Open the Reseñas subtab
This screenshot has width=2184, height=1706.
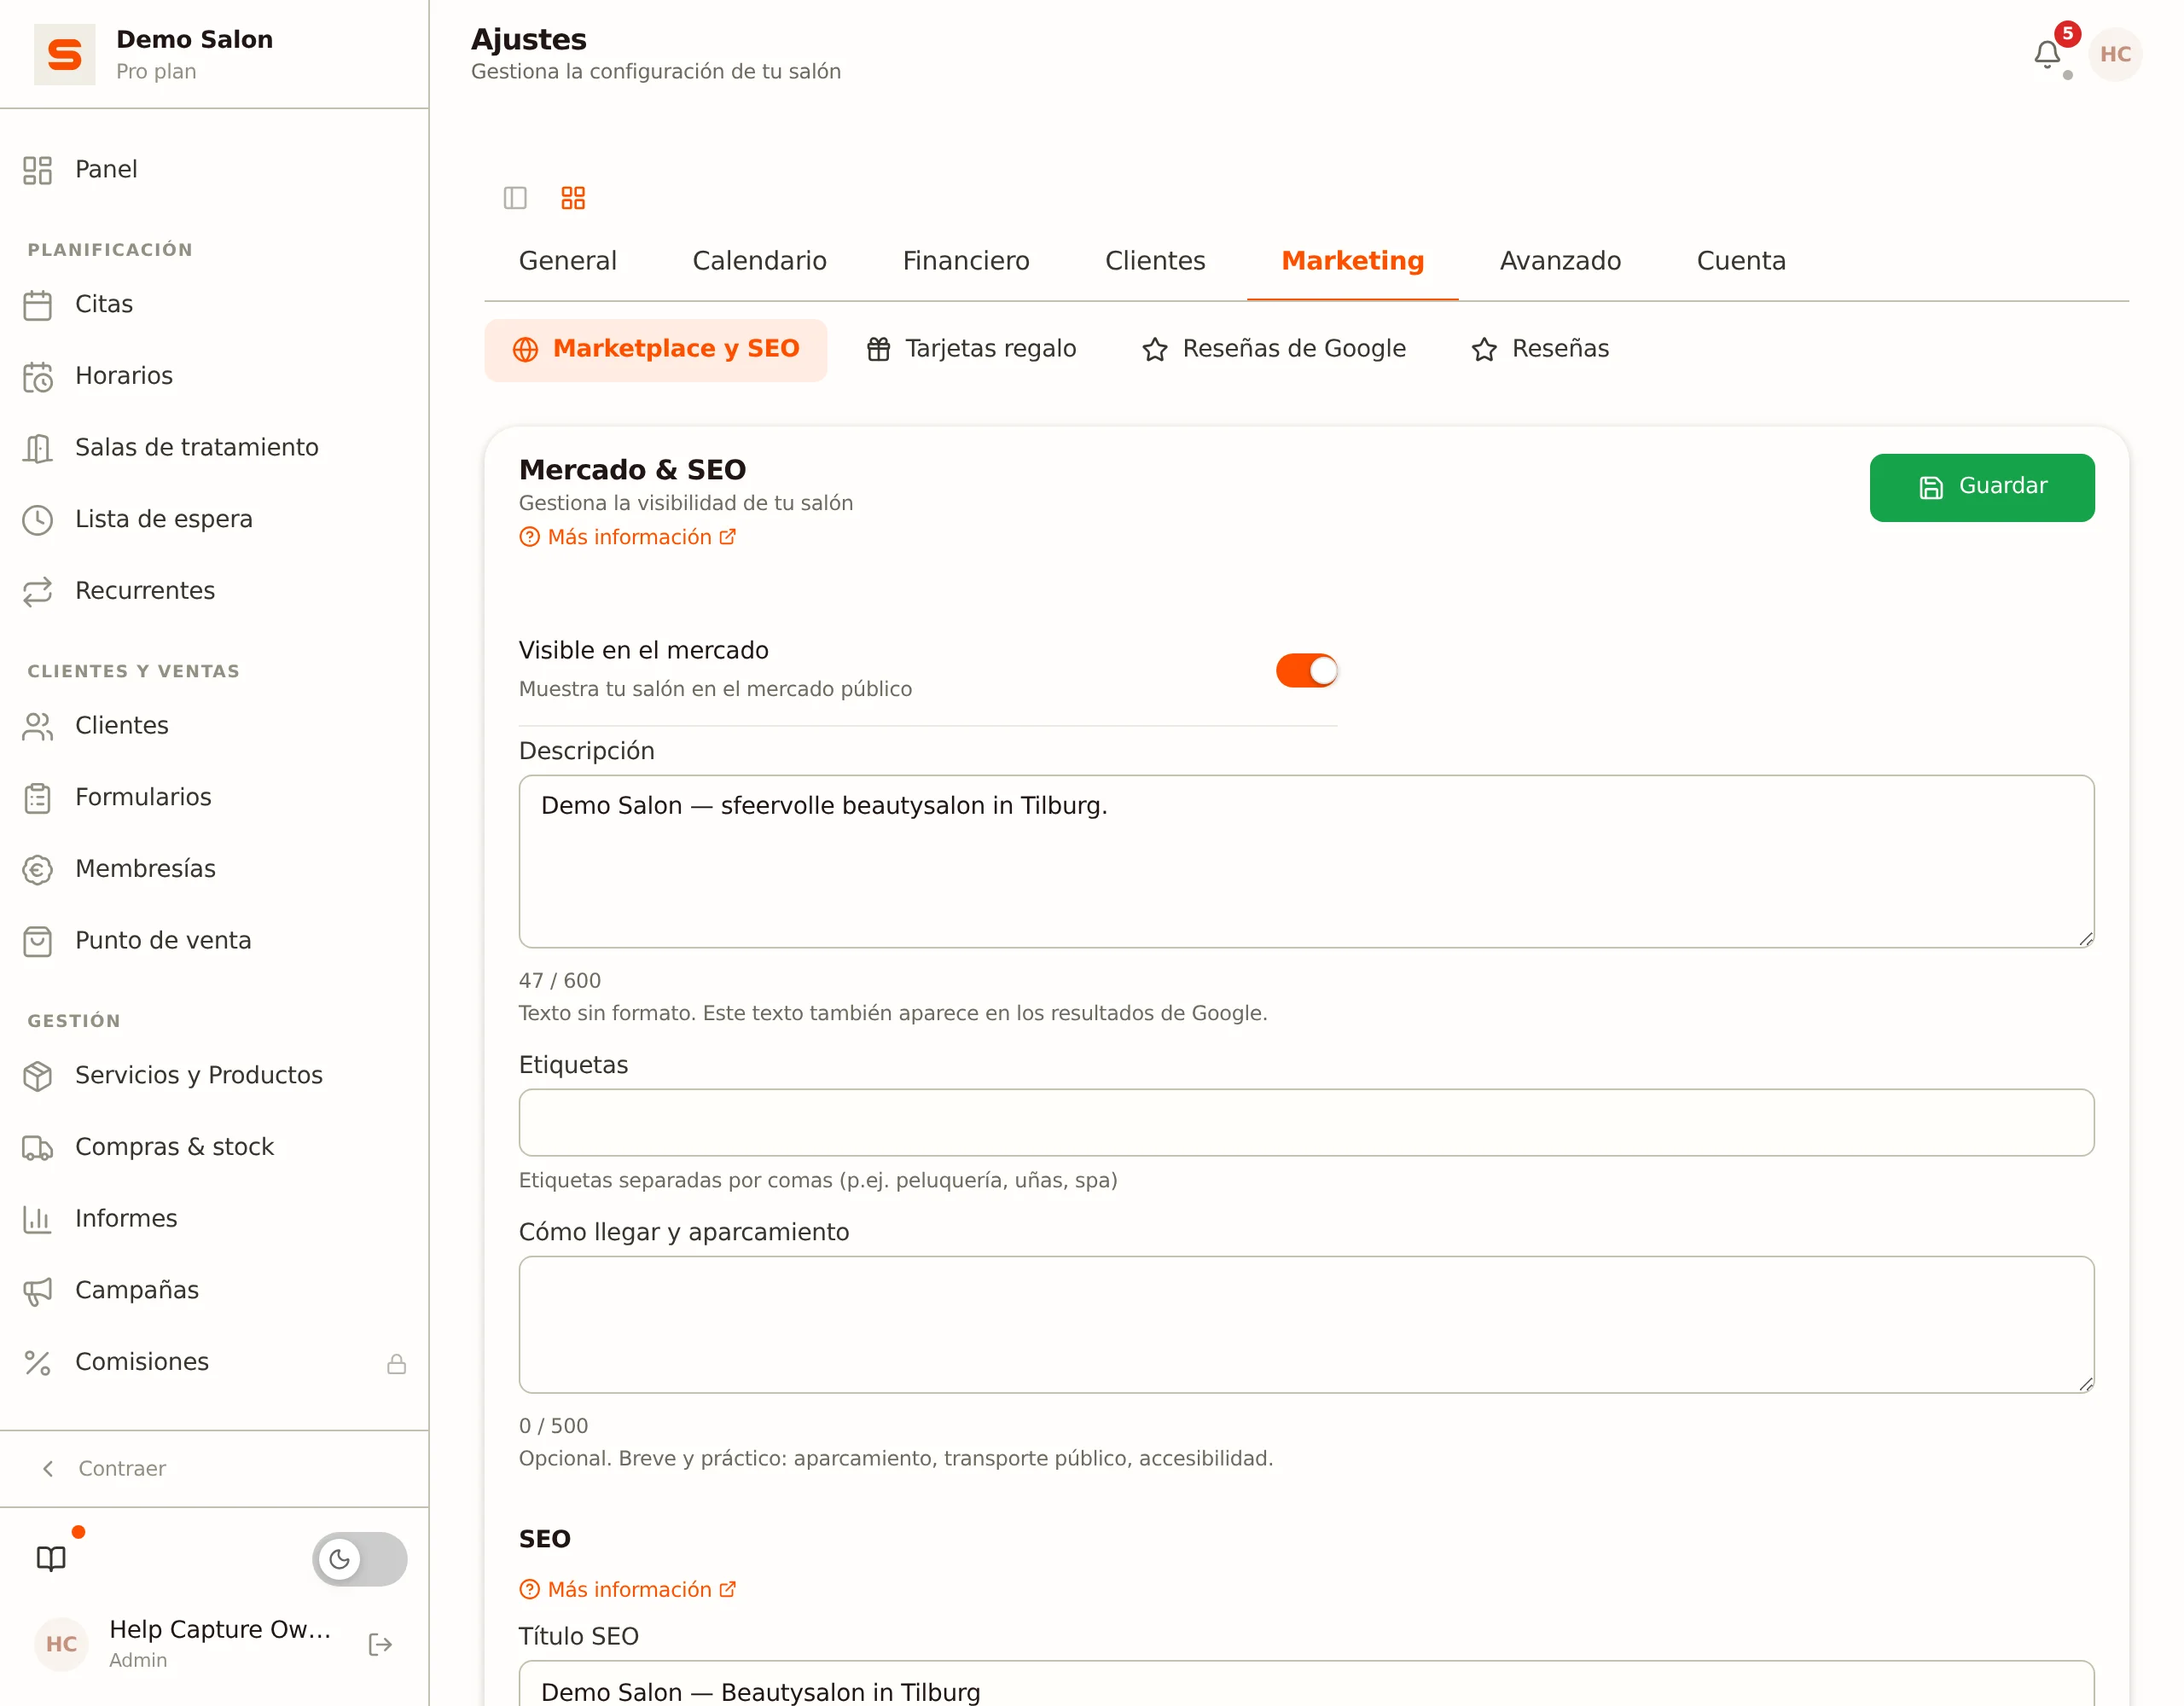point(1540,349)
